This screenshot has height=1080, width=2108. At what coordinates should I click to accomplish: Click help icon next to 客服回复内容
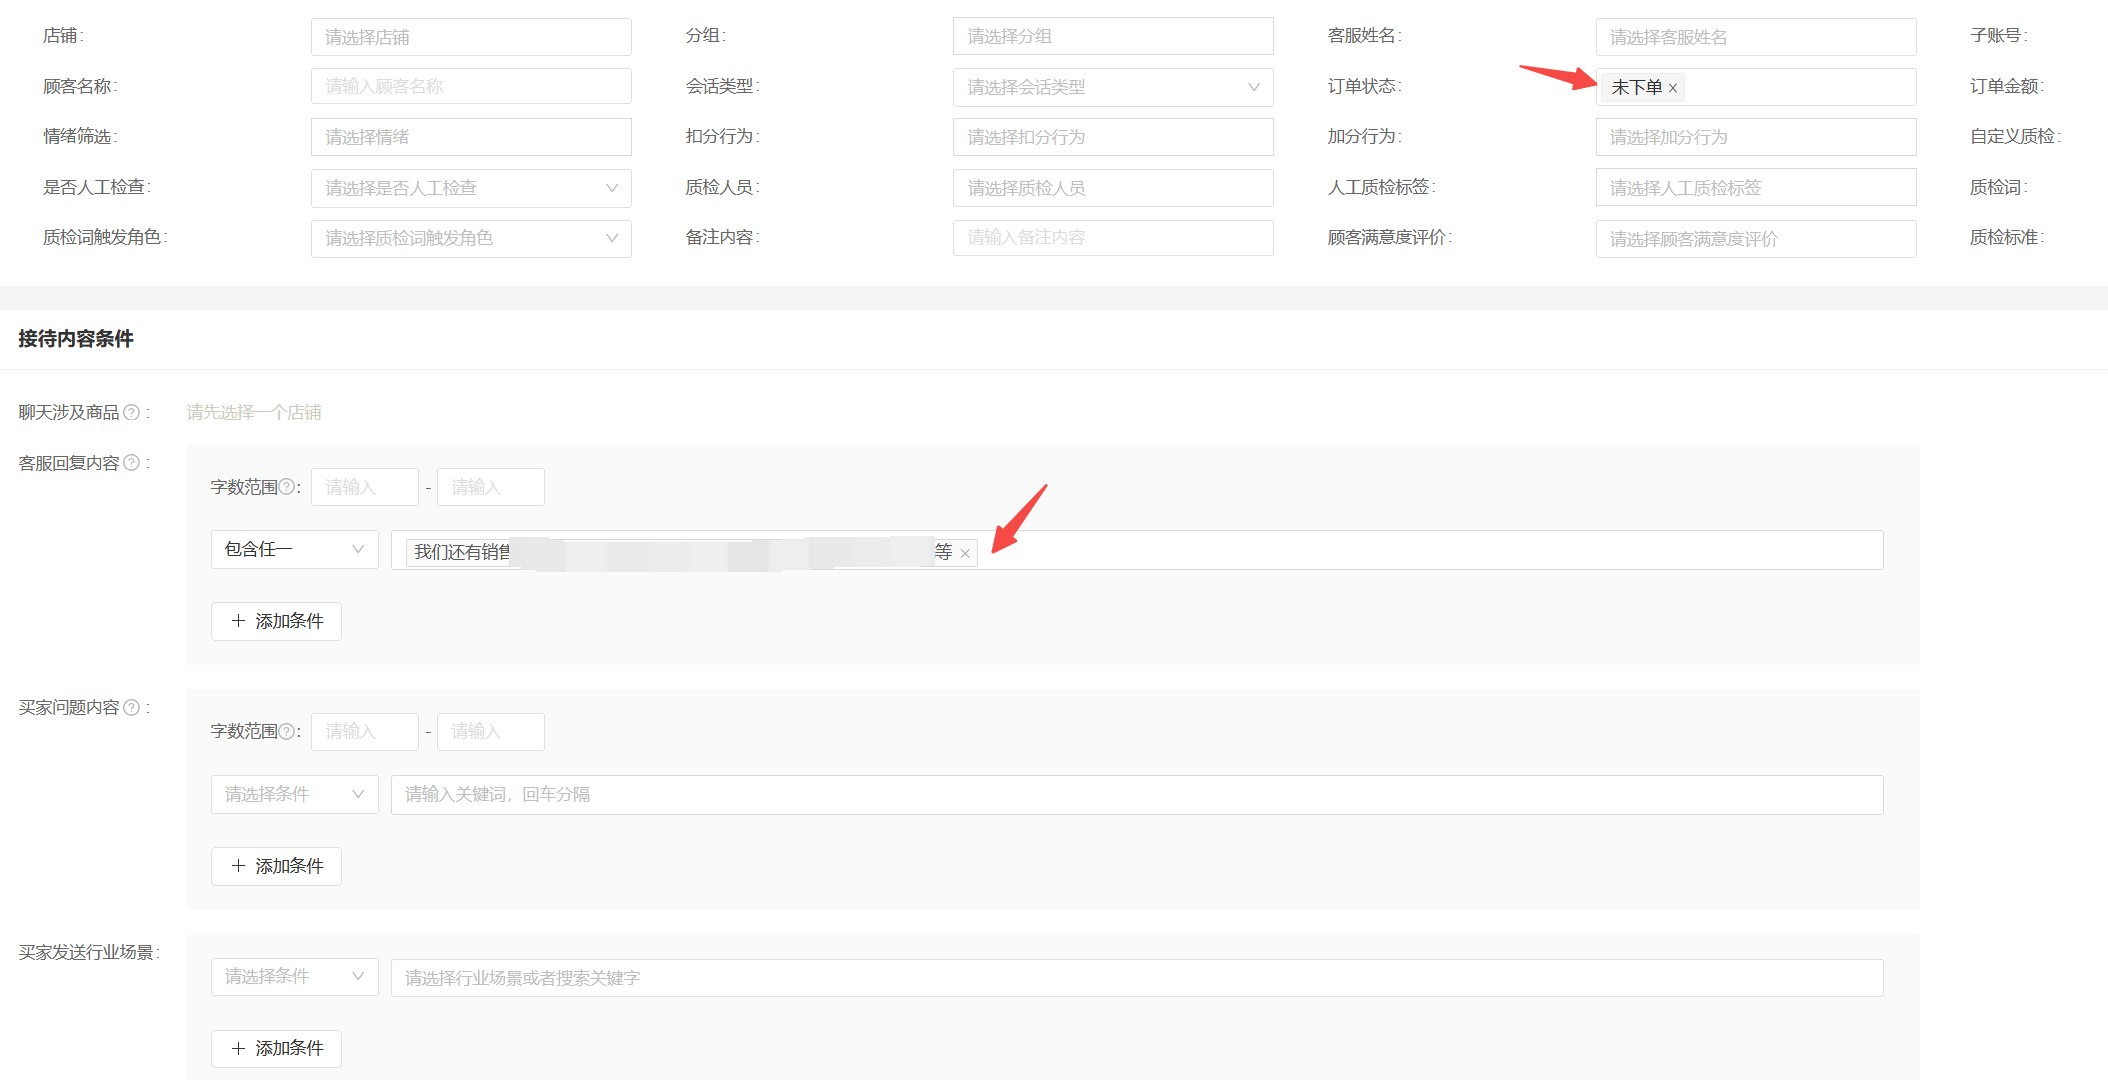click(x=131, y=463)
